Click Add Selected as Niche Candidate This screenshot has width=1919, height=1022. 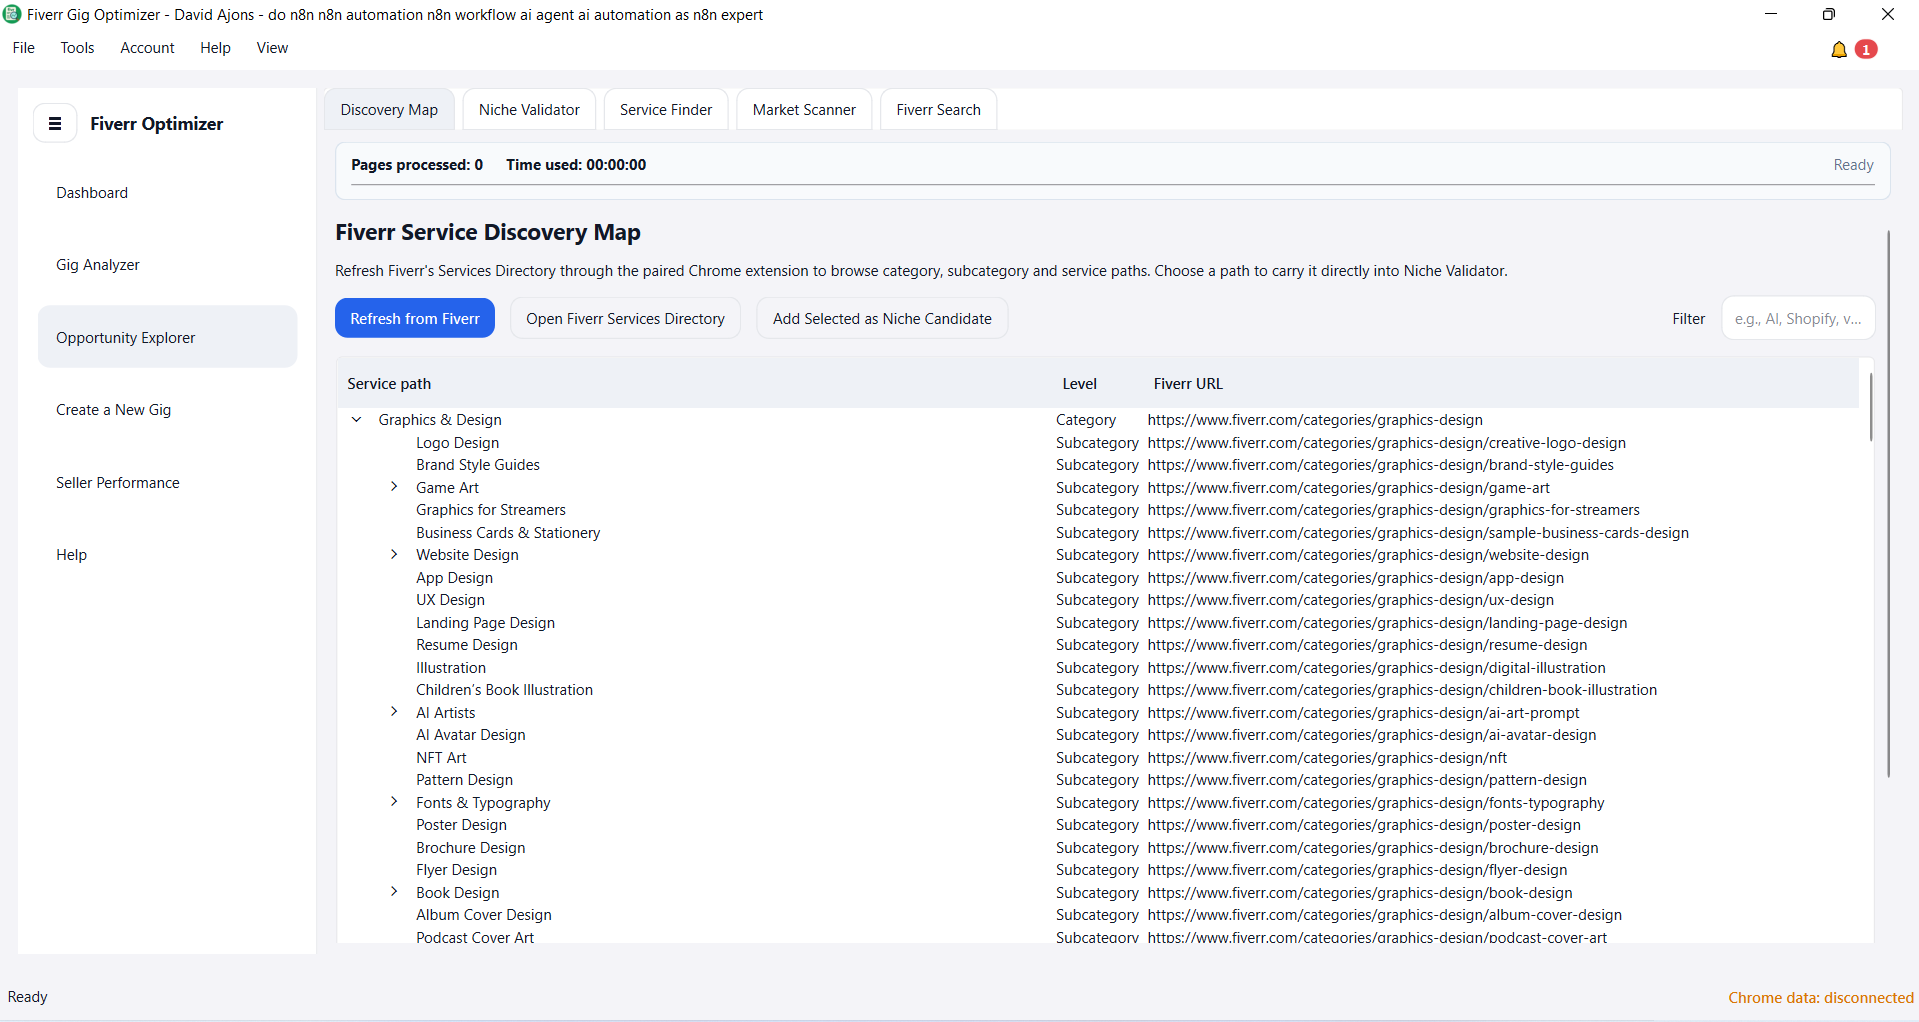pyautogui.click(x=882, y=318)
